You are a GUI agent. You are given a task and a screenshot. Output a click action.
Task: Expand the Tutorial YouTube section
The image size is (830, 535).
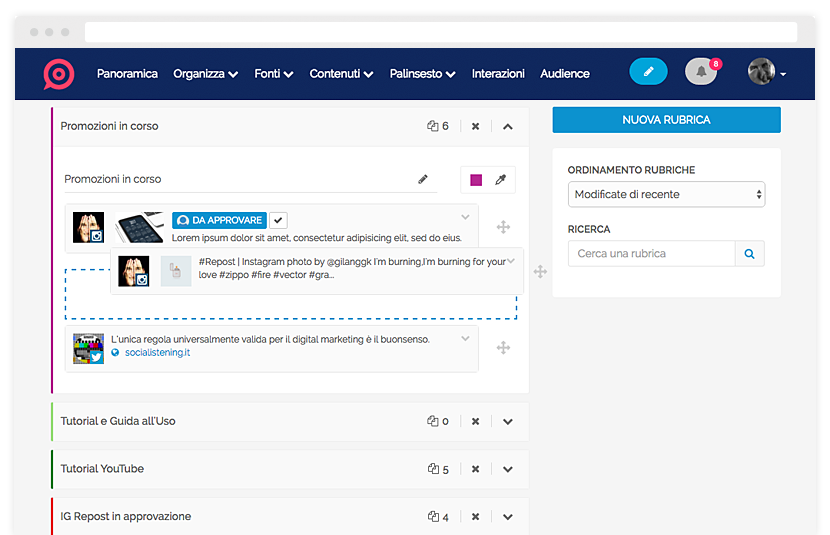(508, 469)
